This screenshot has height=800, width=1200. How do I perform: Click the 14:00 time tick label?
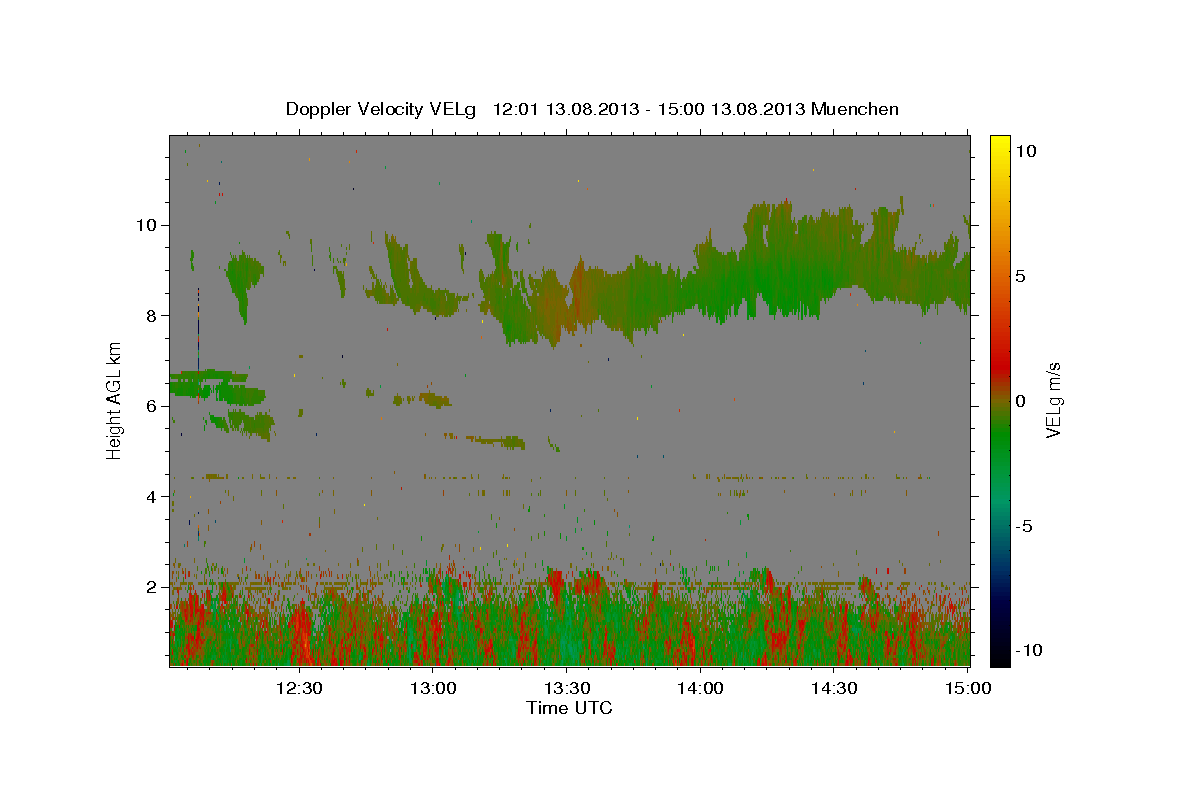pos(700,688)
